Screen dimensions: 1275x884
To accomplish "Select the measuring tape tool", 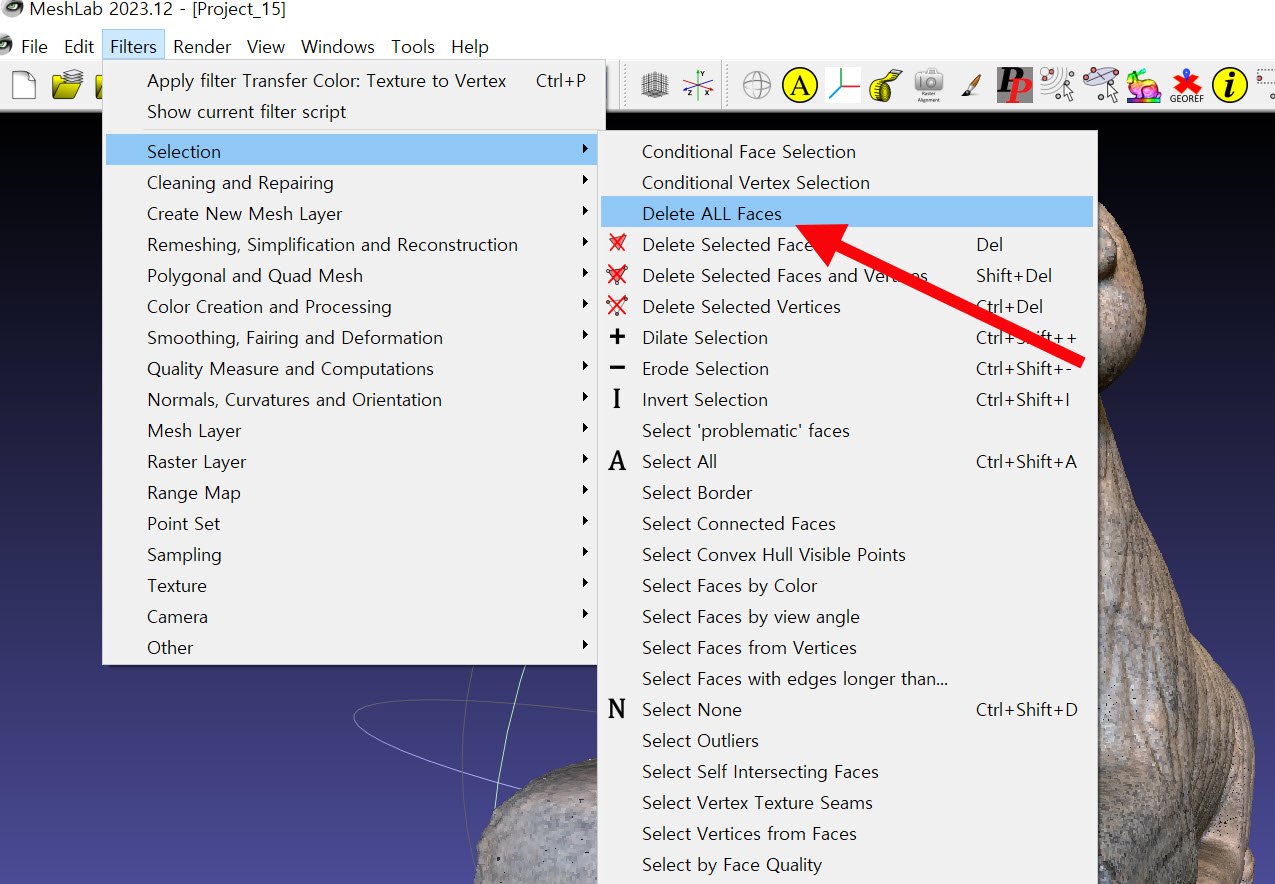I will point(886,85).
